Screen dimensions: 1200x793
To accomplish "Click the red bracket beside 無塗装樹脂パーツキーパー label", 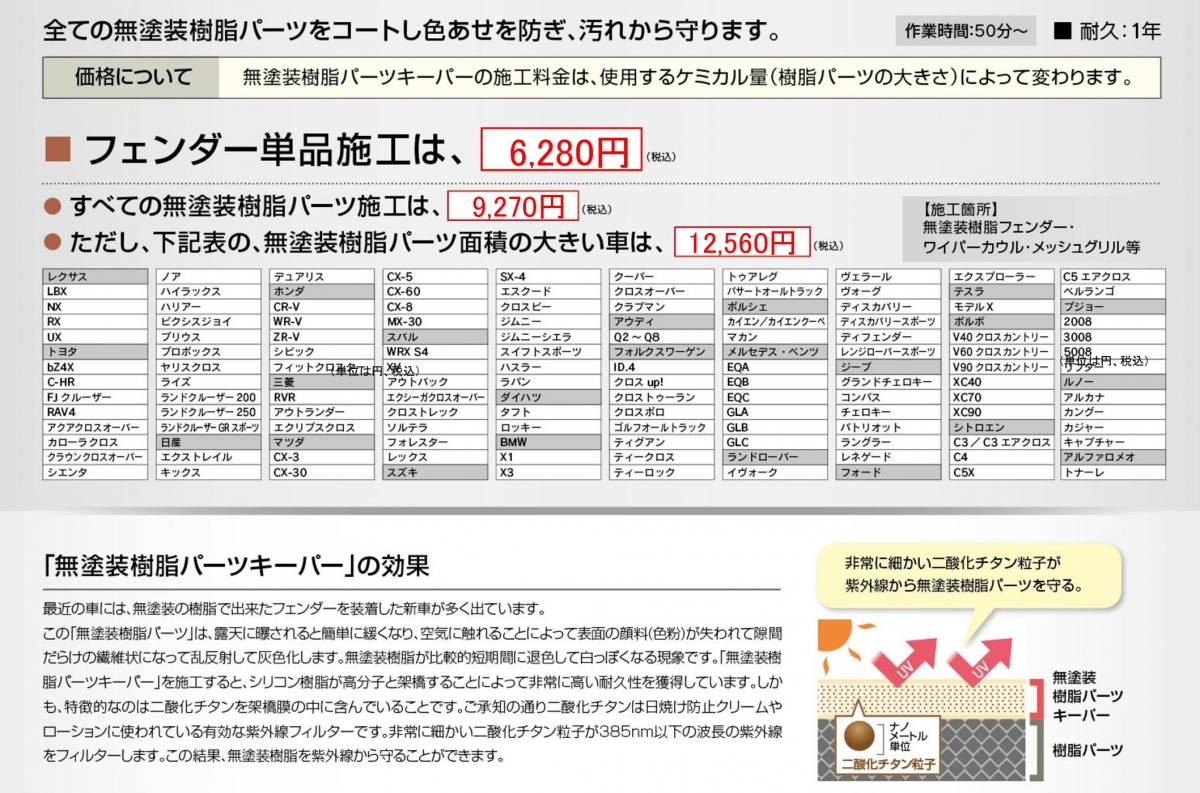I will (x=1038, y=693).
